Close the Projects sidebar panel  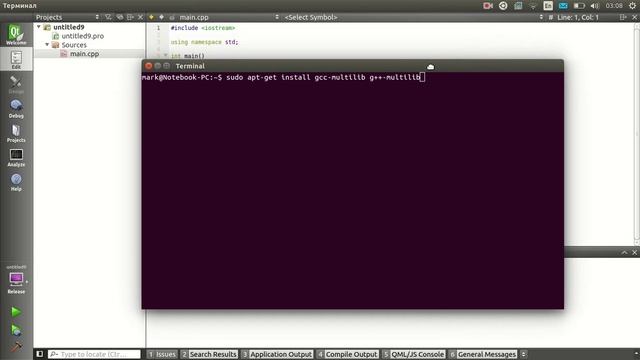tap(140, 17)
